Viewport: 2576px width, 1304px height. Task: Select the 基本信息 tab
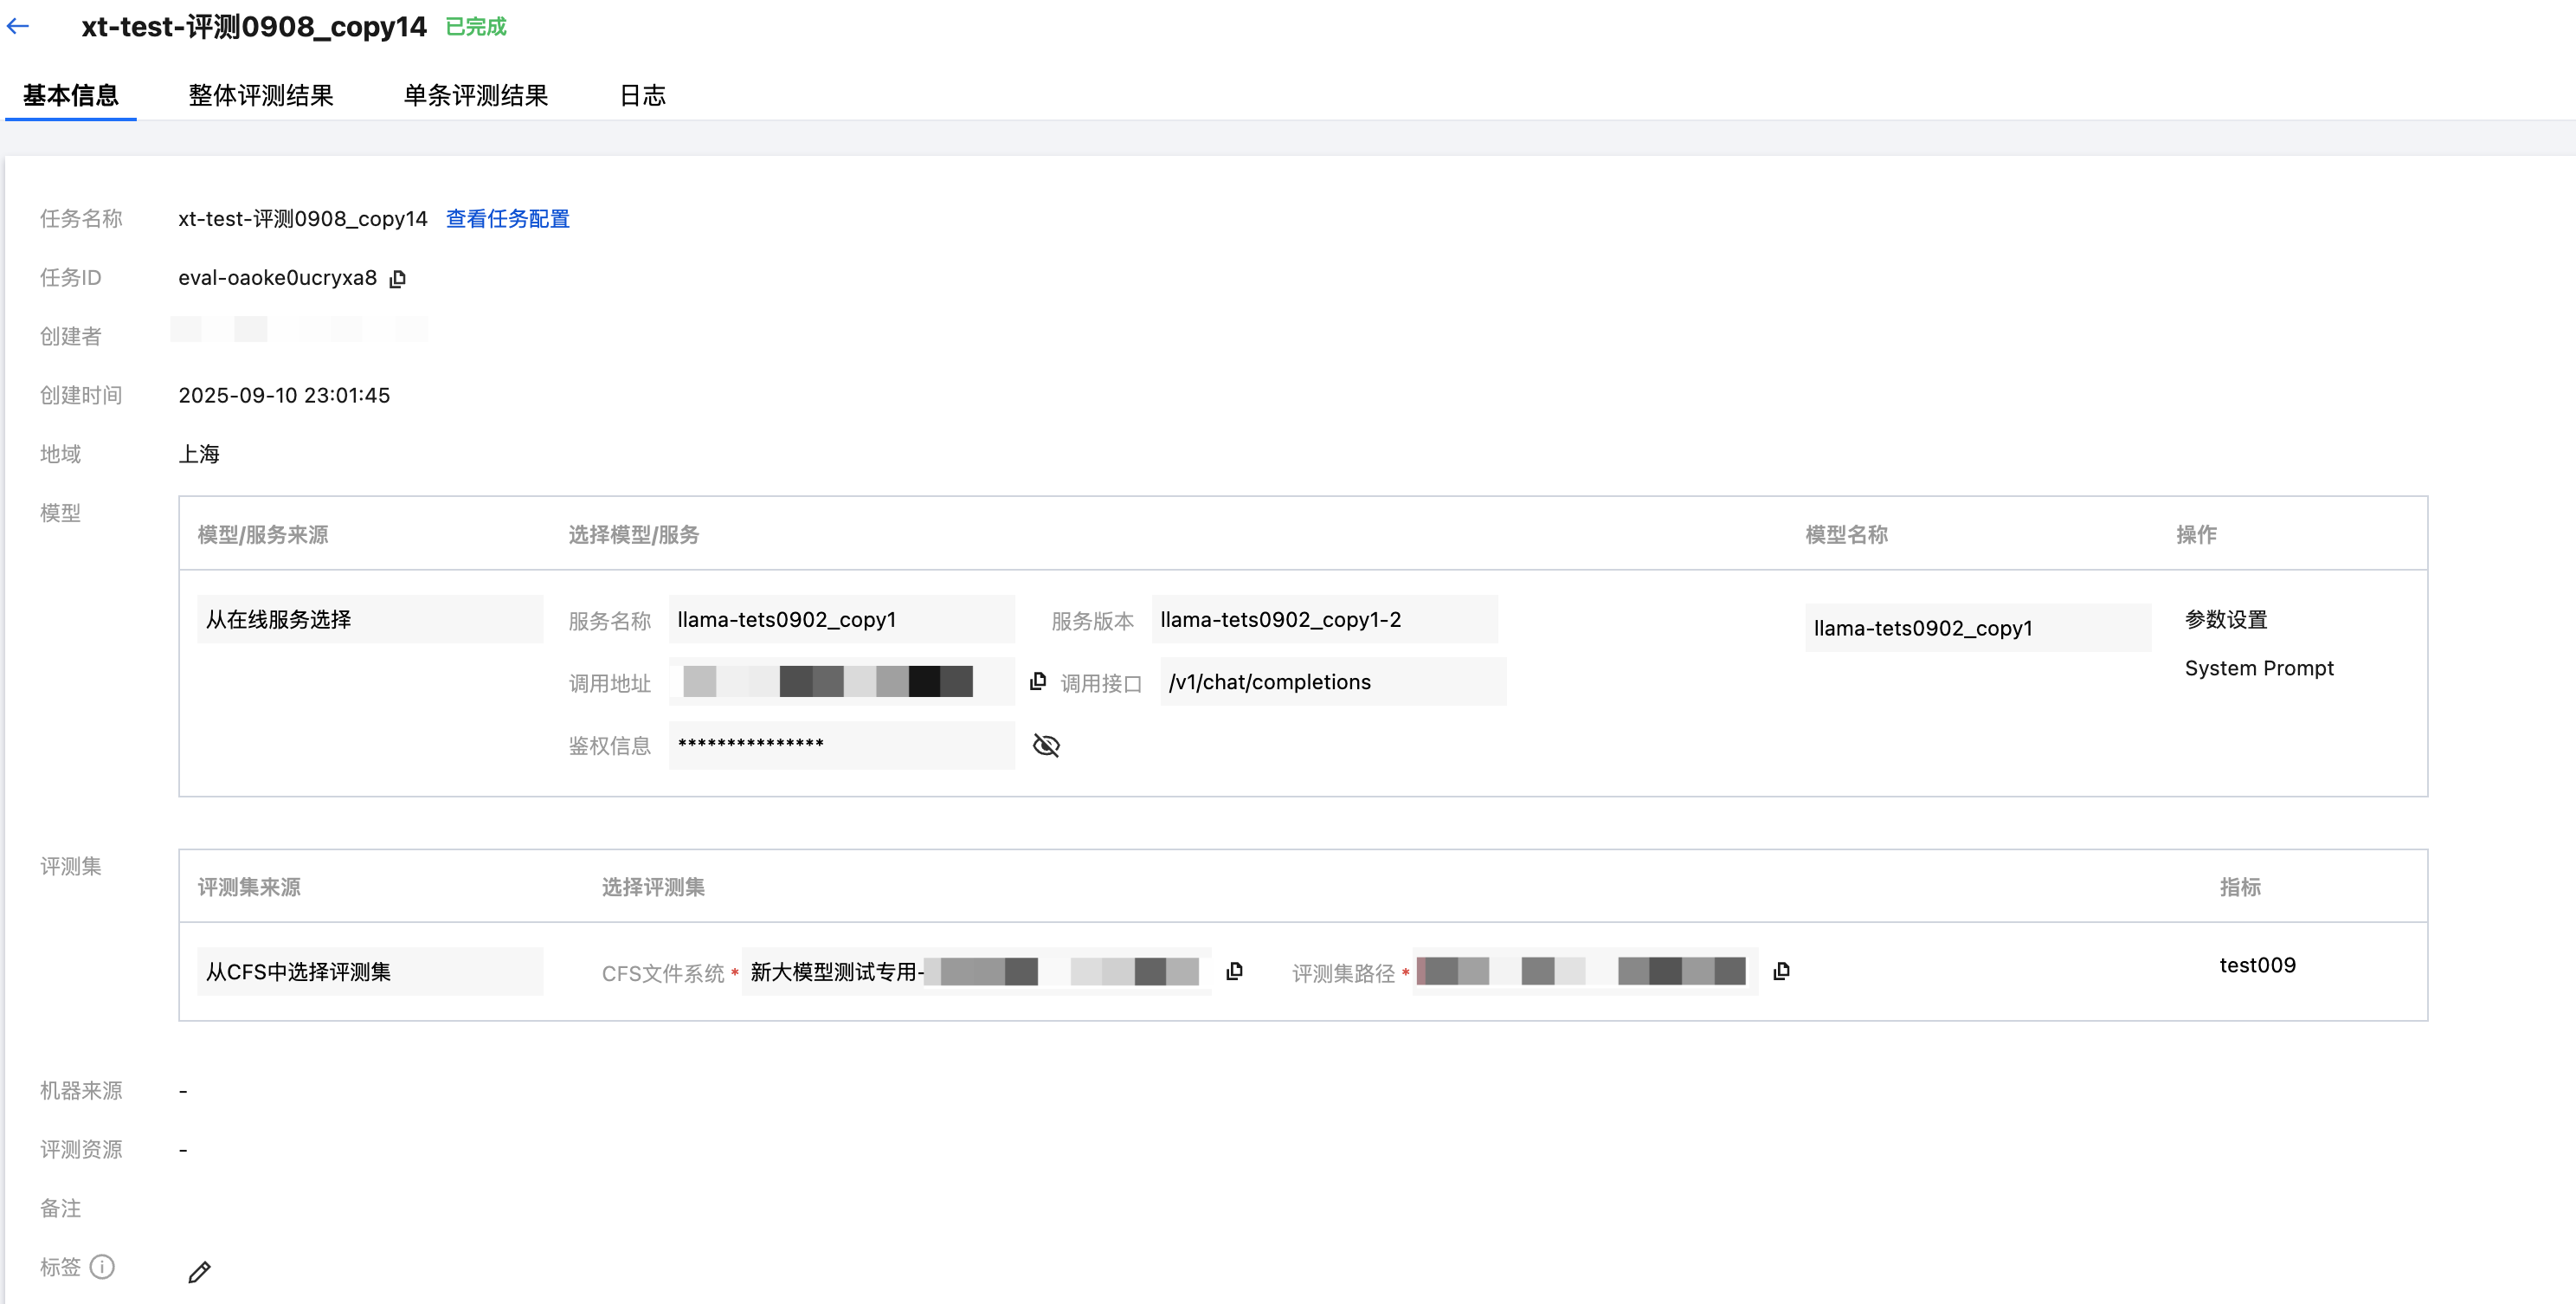click(x=70, y=95)
